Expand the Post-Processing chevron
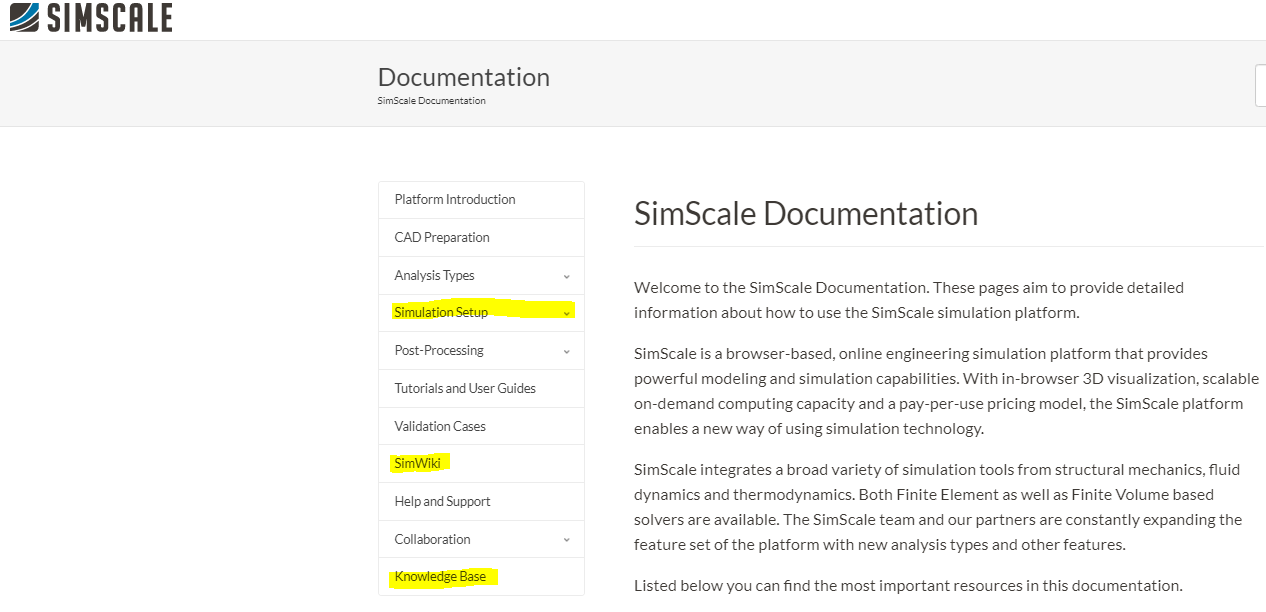 click(x=566, y=351)
